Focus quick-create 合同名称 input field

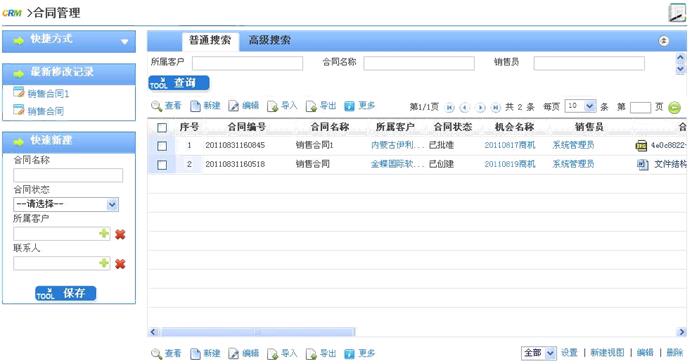[x=68, y=175]
